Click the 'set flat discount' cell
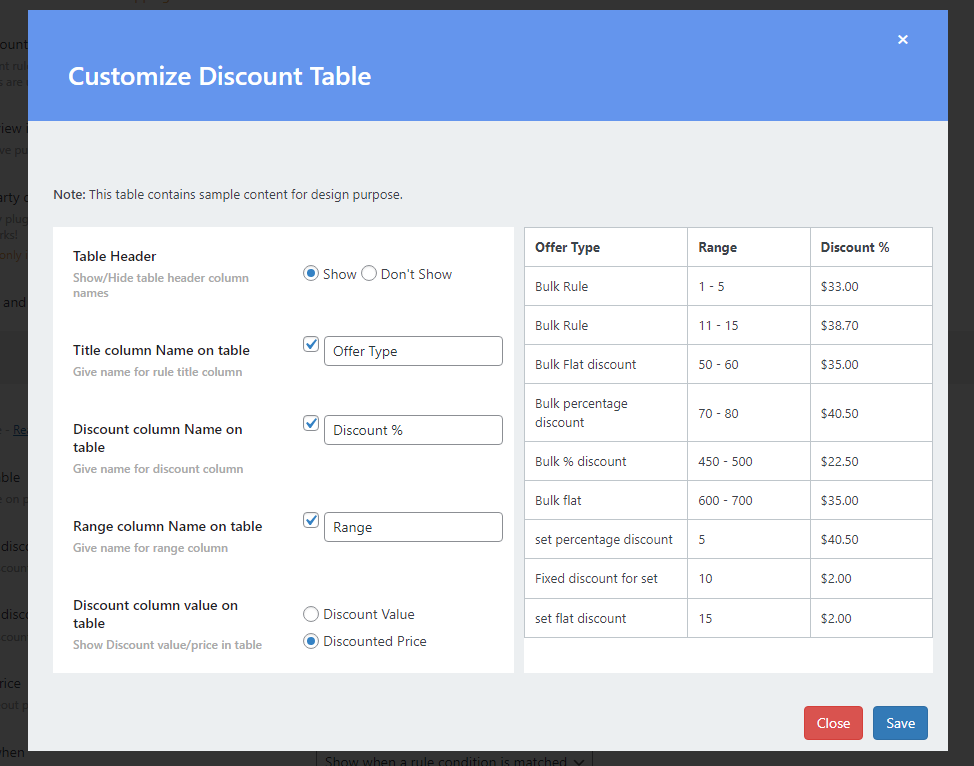The width and height of the screenshot is (974, 766). pyautogui.click(x=606, y=618)
